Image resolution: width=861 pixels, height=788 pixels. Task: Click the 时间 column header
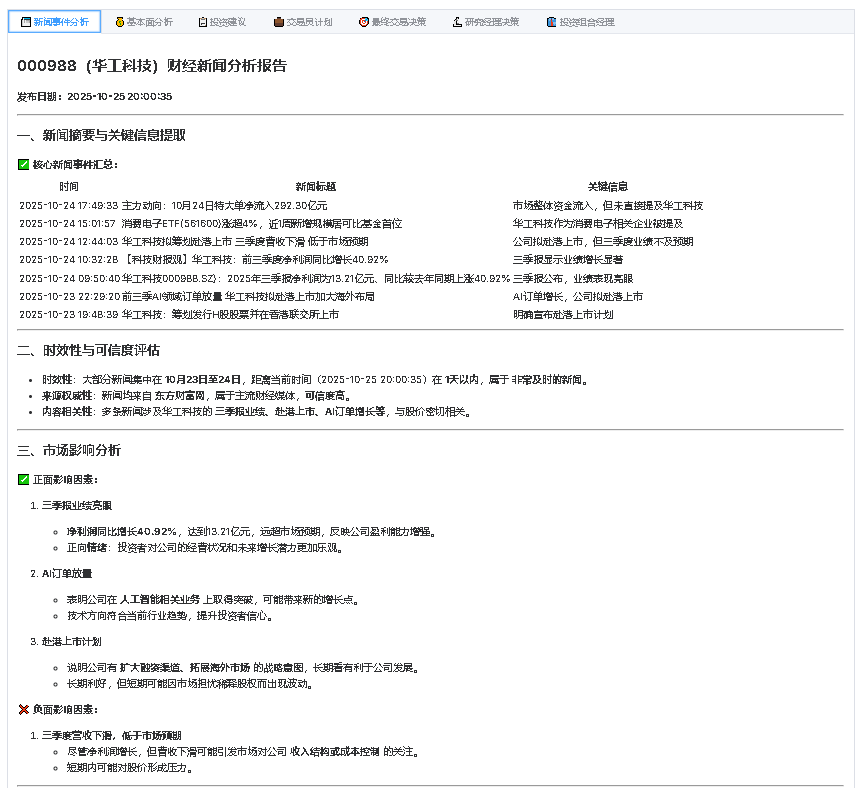click(69, 187)
